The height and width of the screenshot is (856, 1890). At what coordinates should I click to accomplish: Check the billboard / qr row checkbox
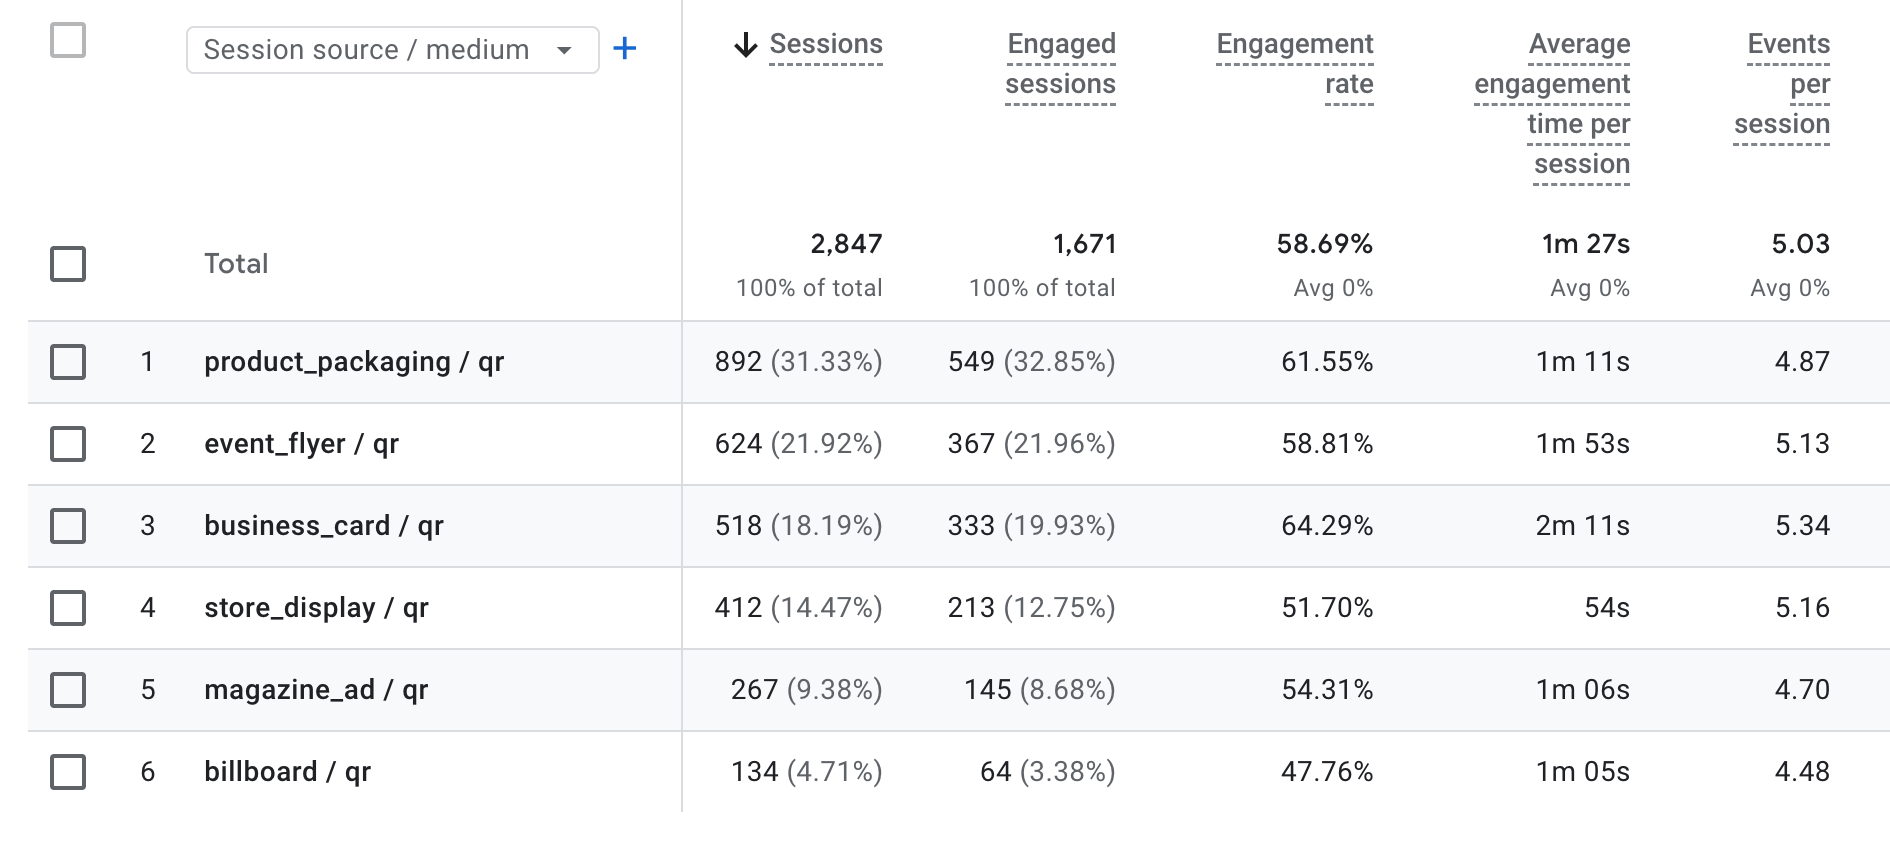[x=68, y=772]
